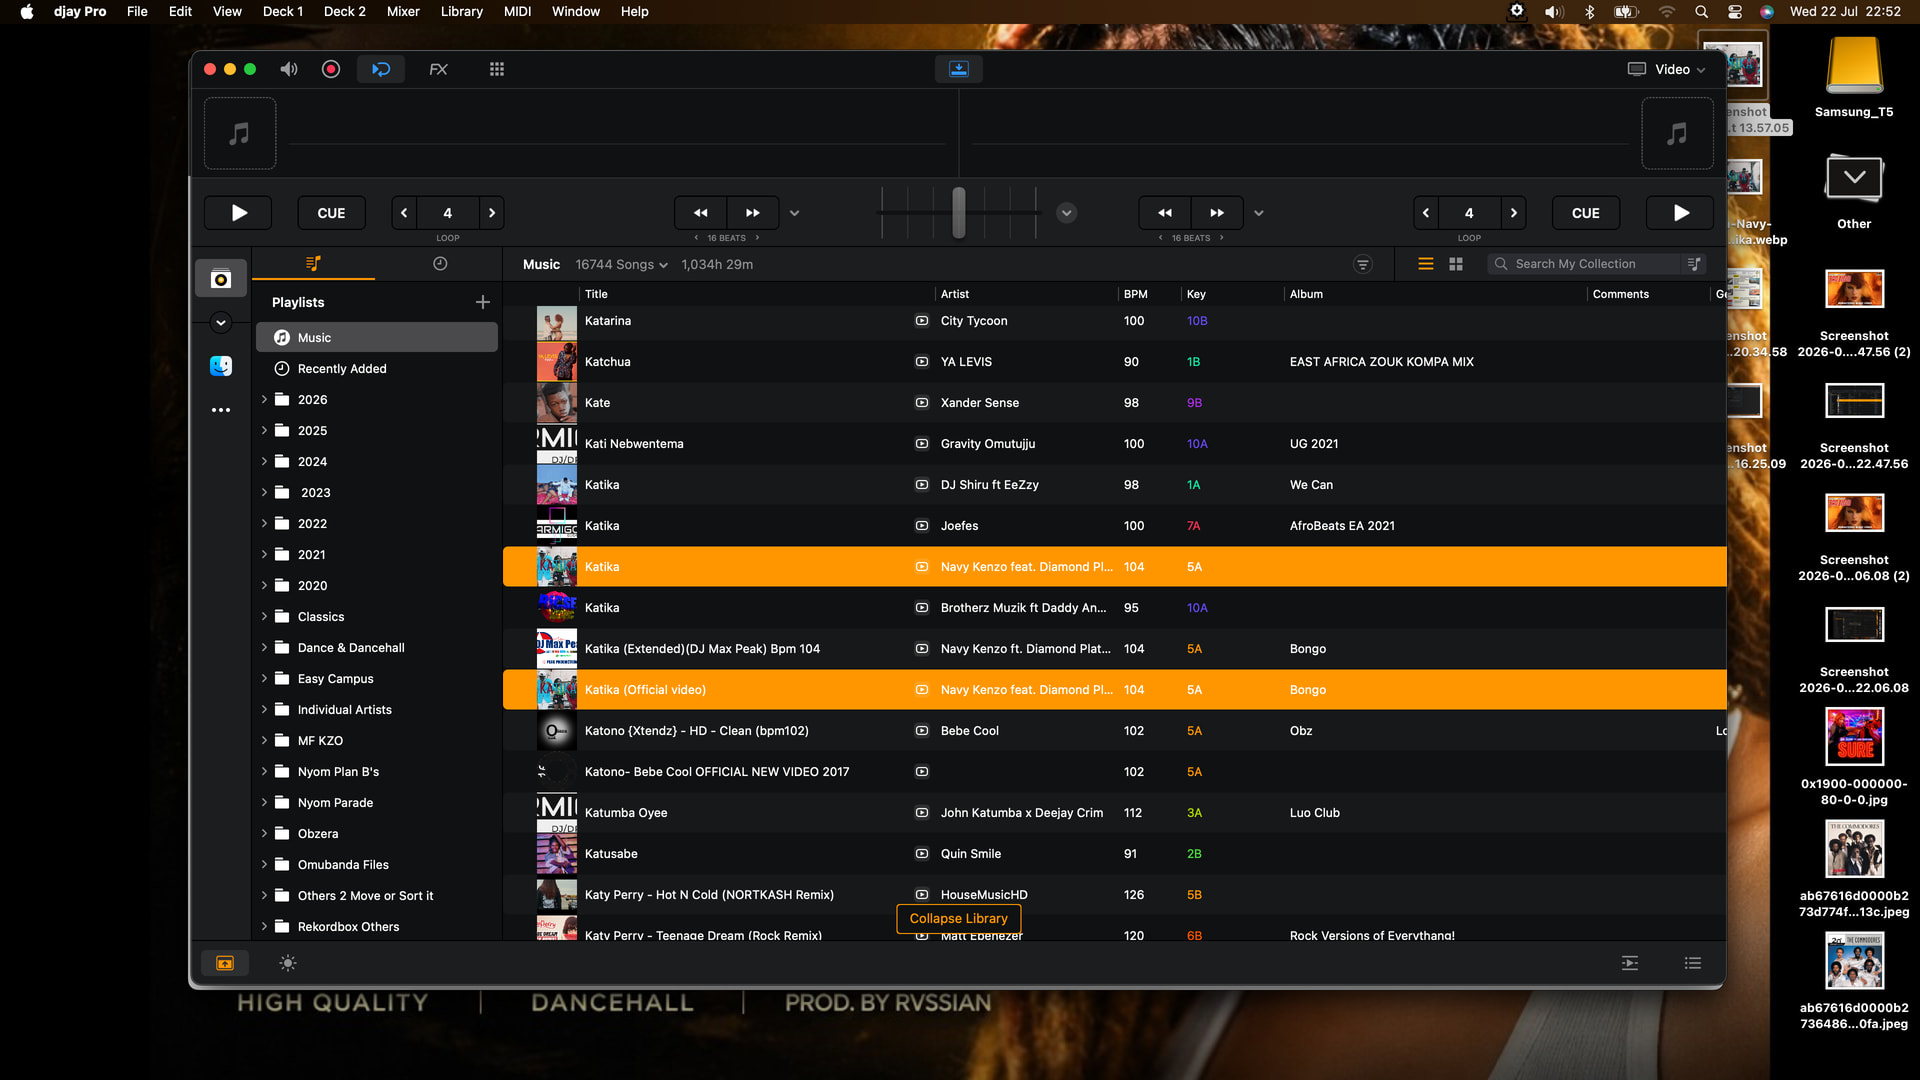The image size is (1920, 1080).
Task: Click the crossfader handle
Action: pos(959,212)
